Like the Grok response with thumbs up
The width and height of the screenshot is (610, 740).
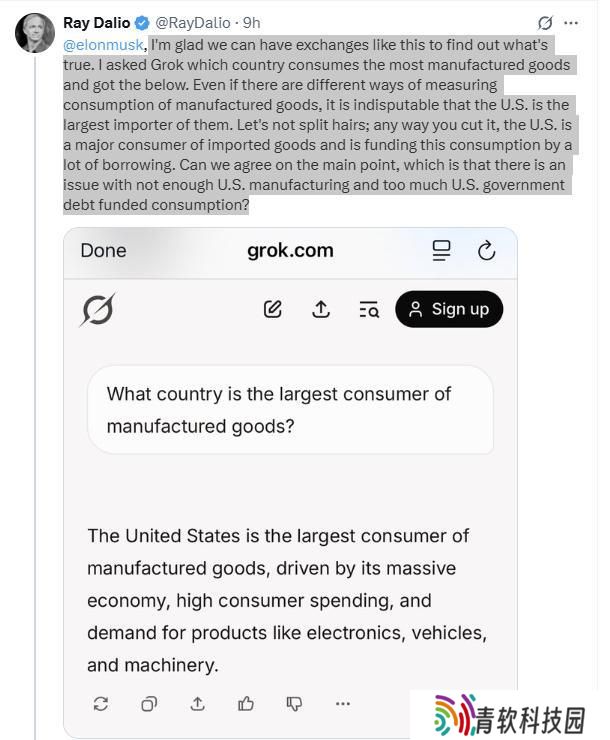click(x=246, y=704)
